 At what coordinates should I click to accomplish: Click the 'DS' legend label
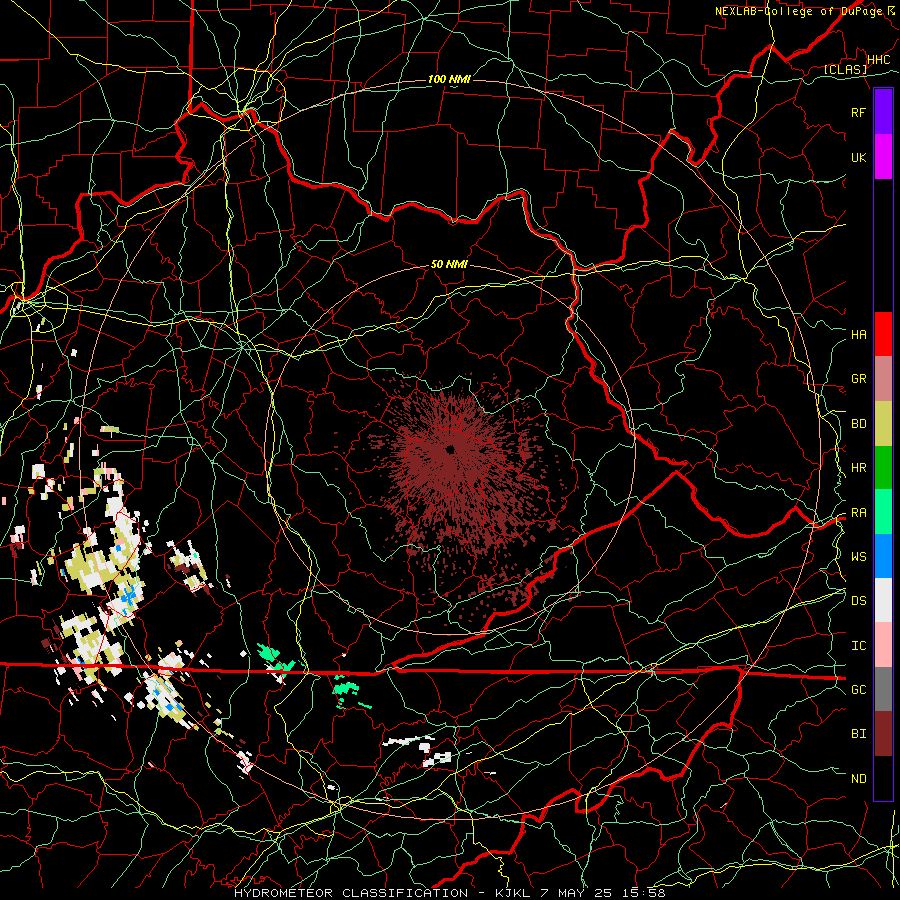point(858,601)
